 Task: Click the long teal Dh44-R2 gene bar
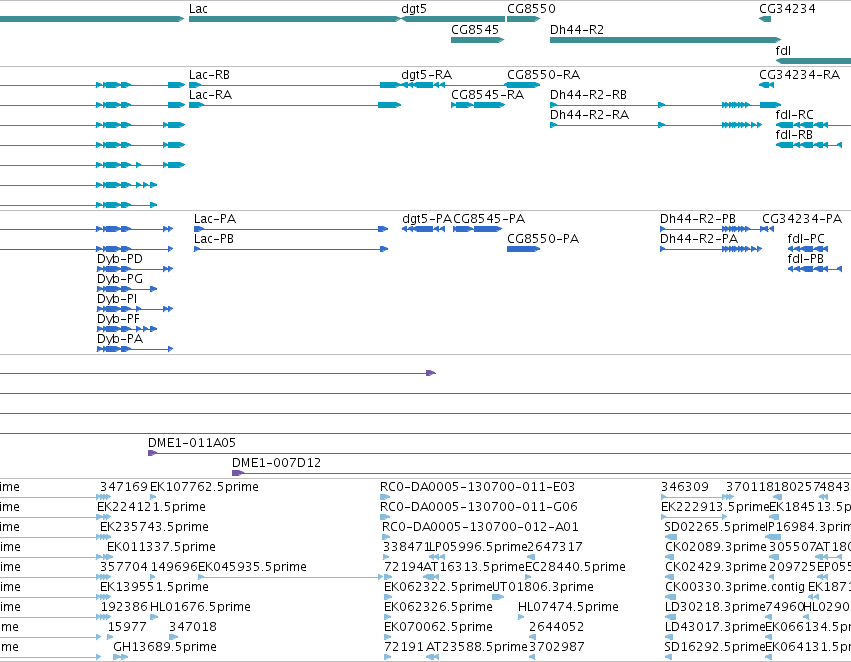pyautogui.click(x=665, y=40)
